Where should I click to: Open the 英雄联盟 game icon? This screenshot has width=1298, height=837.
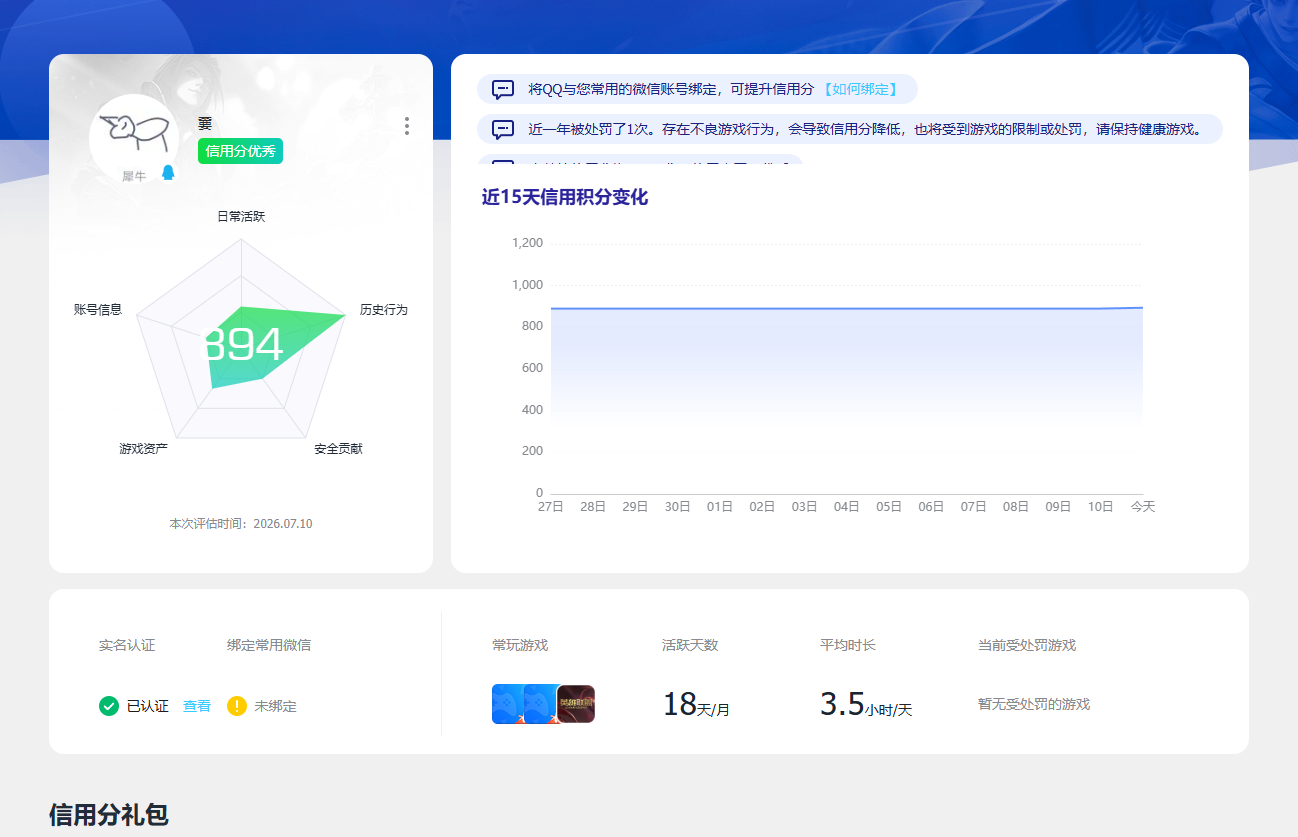pos(576,704)
